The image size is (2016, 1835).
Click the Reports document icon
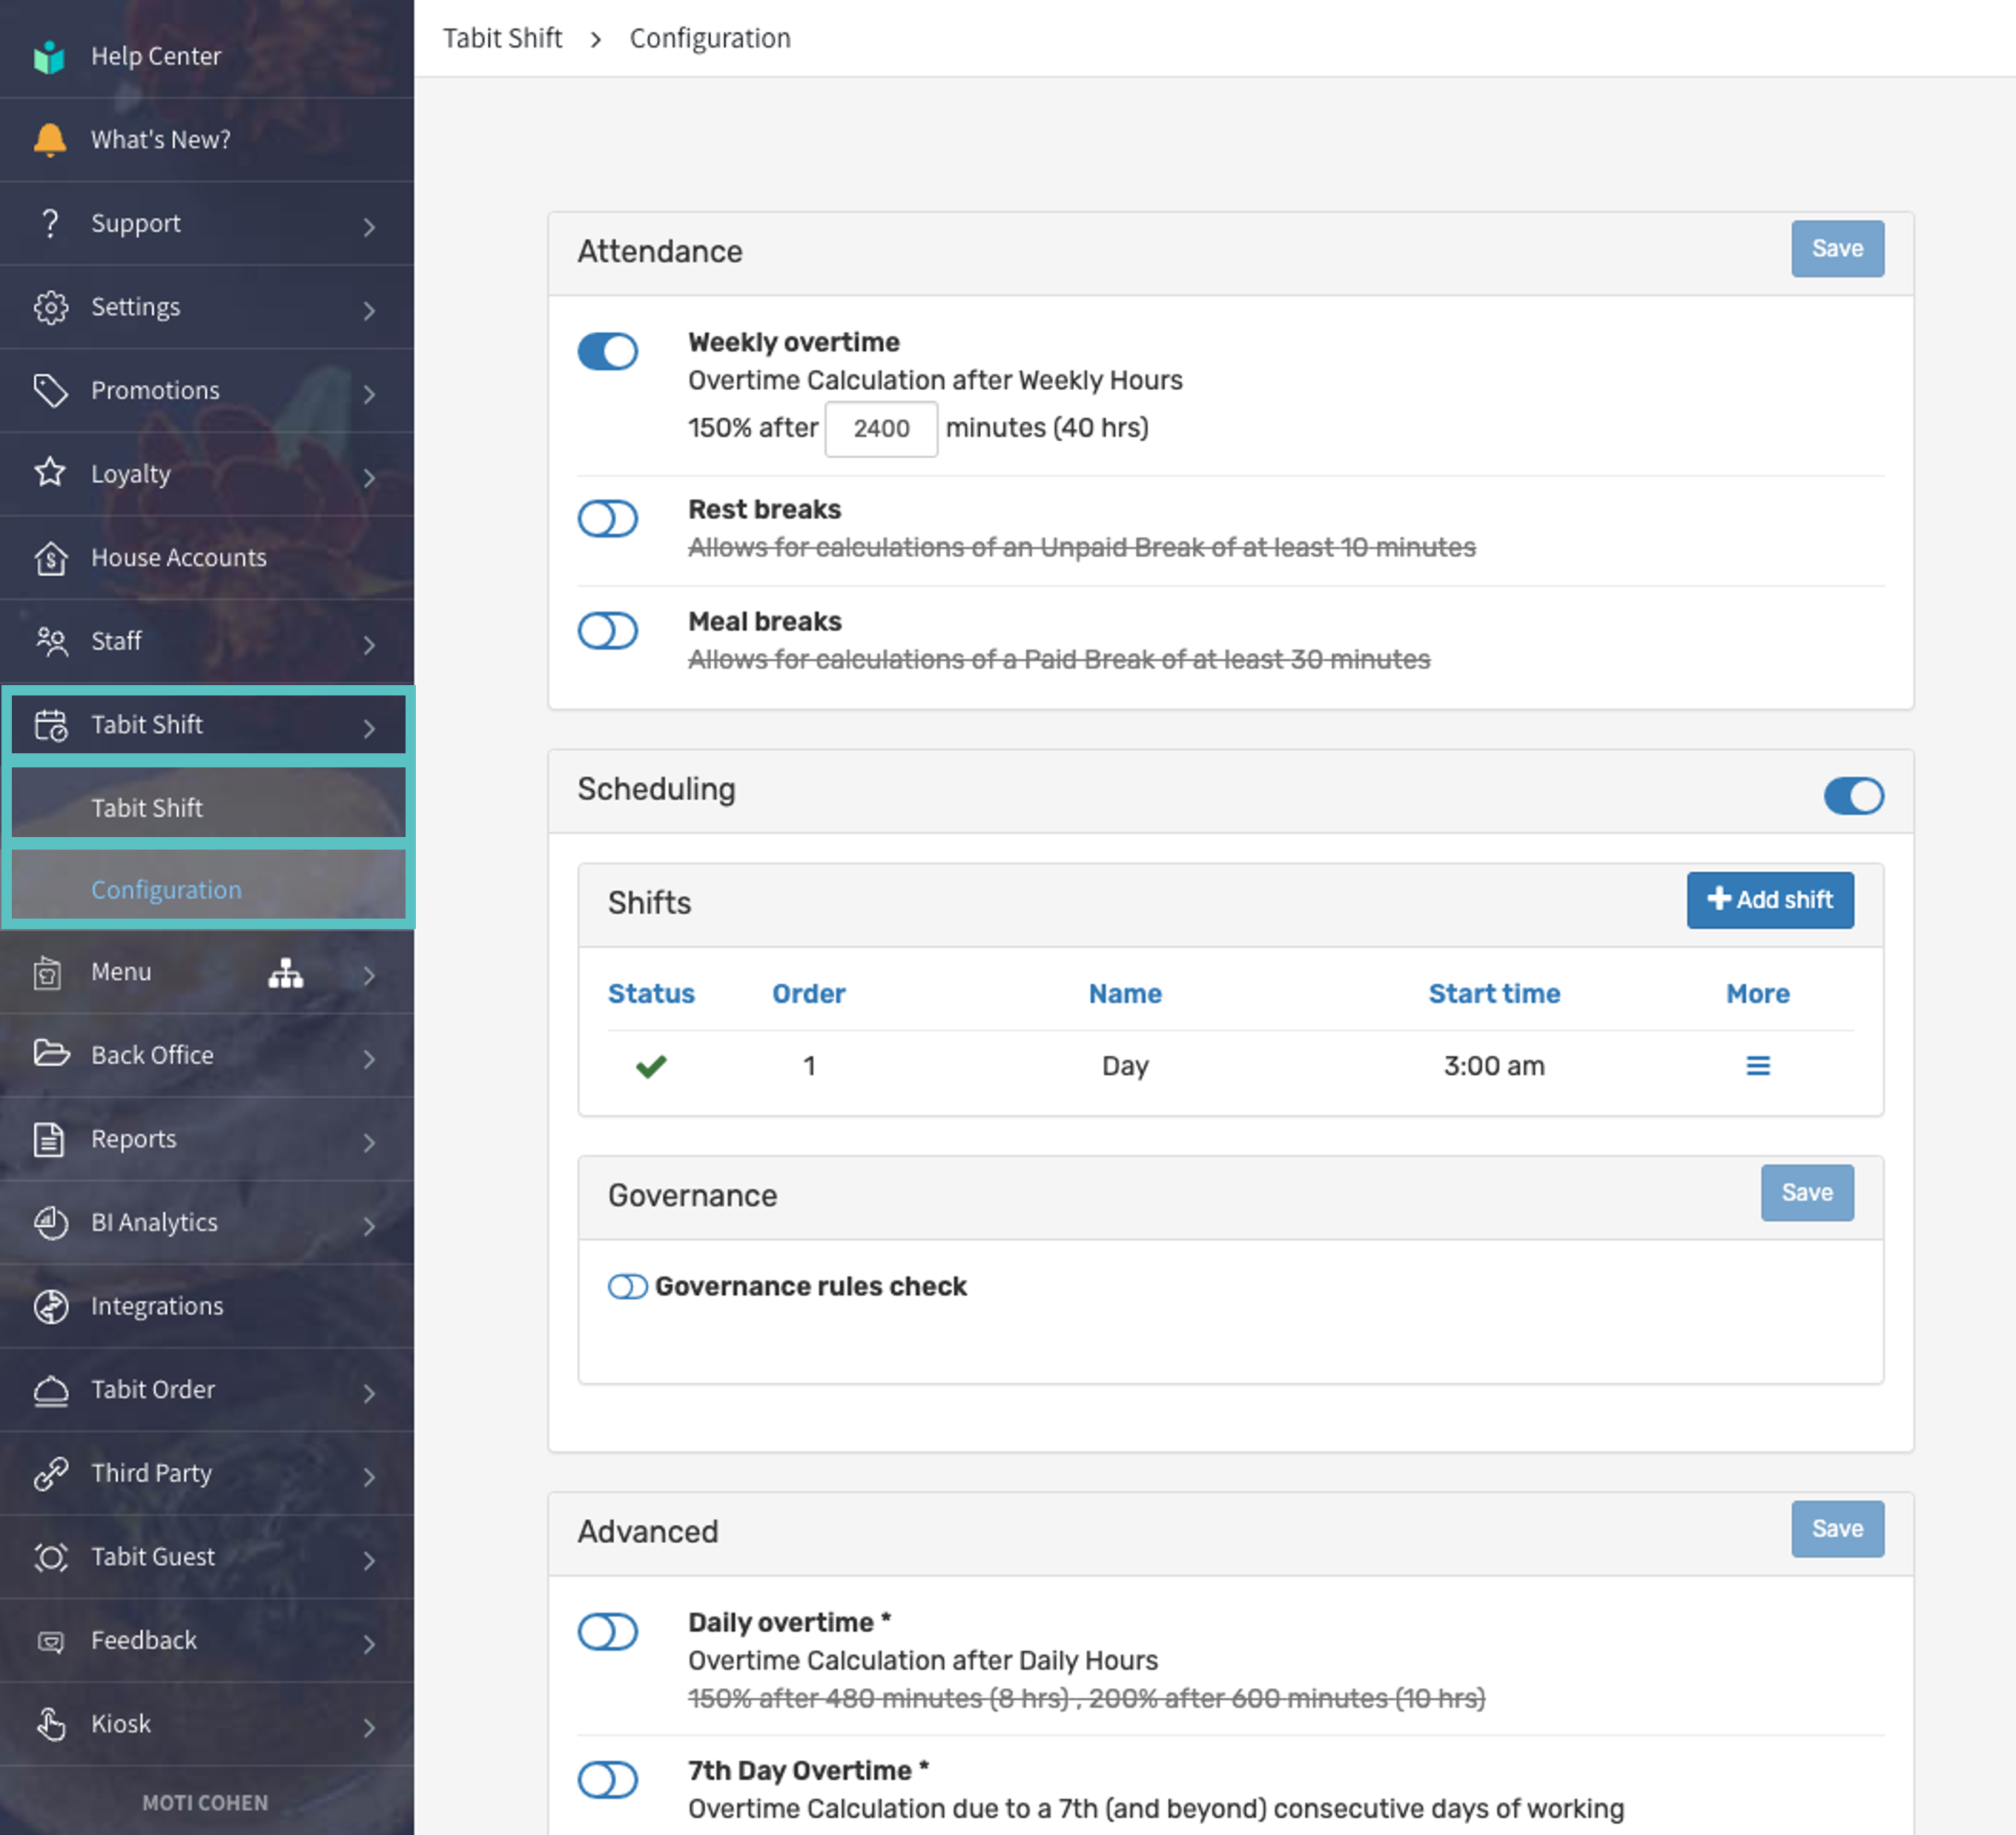click(x=49, y=1139)
